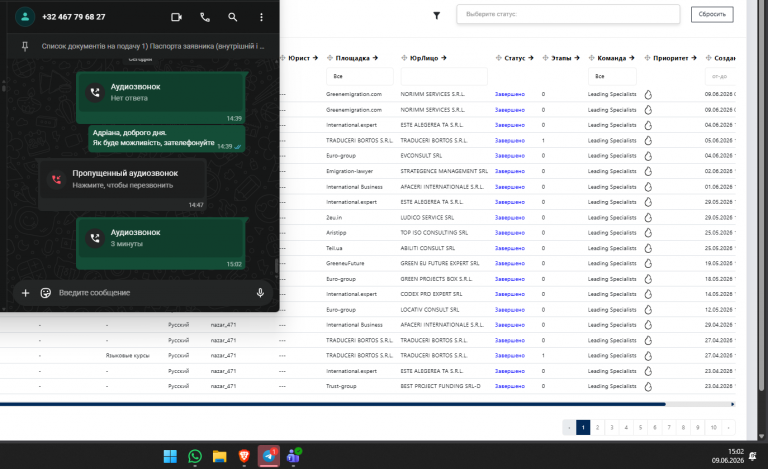Viewport: 768px width, 469px height.
Task: Click the filter funnel icon above table
Action: tap(436, 16)
